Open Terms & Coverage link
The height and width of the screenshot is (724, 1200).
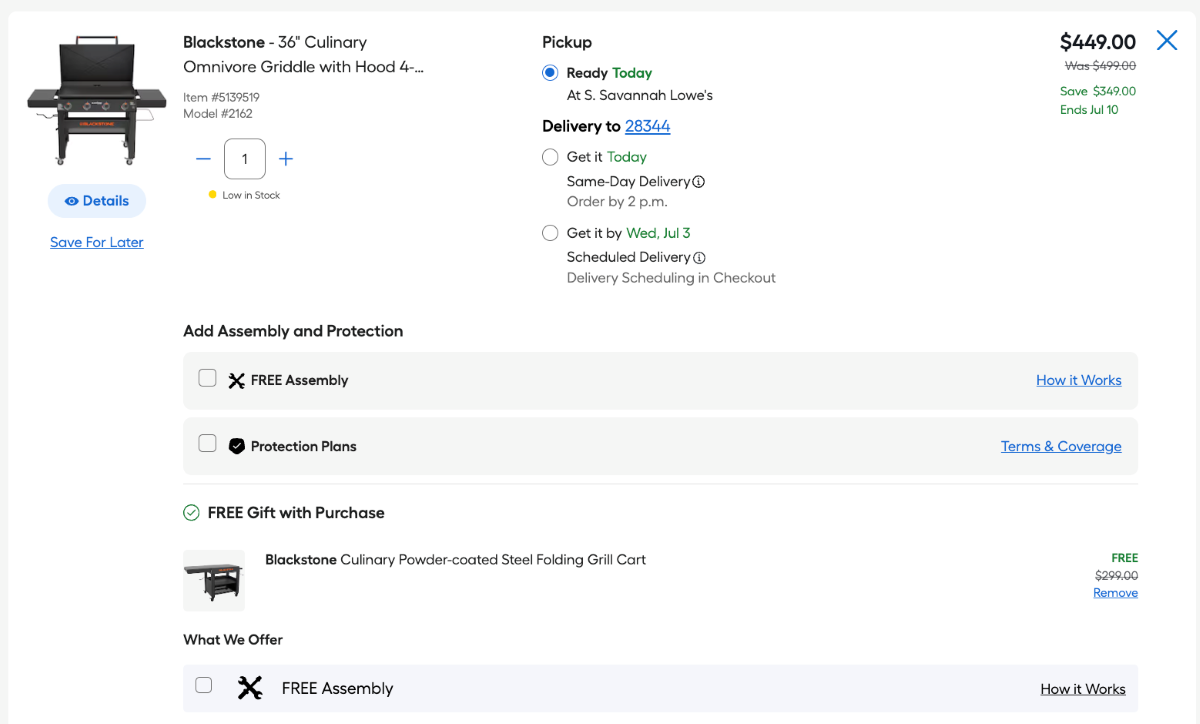tap(1060, 446)
